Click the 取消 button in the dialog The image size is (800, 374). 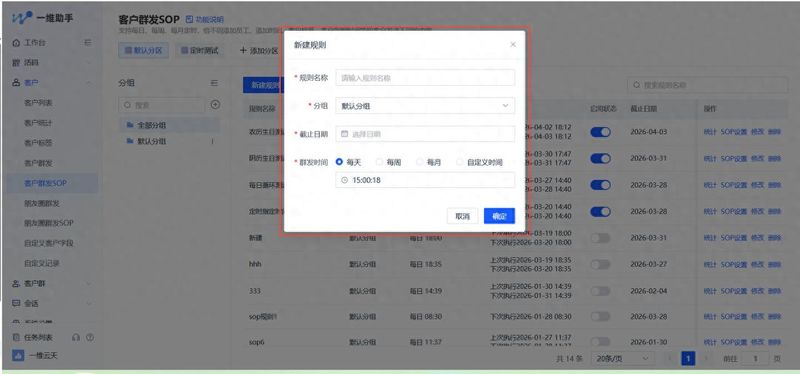point(462,216)
